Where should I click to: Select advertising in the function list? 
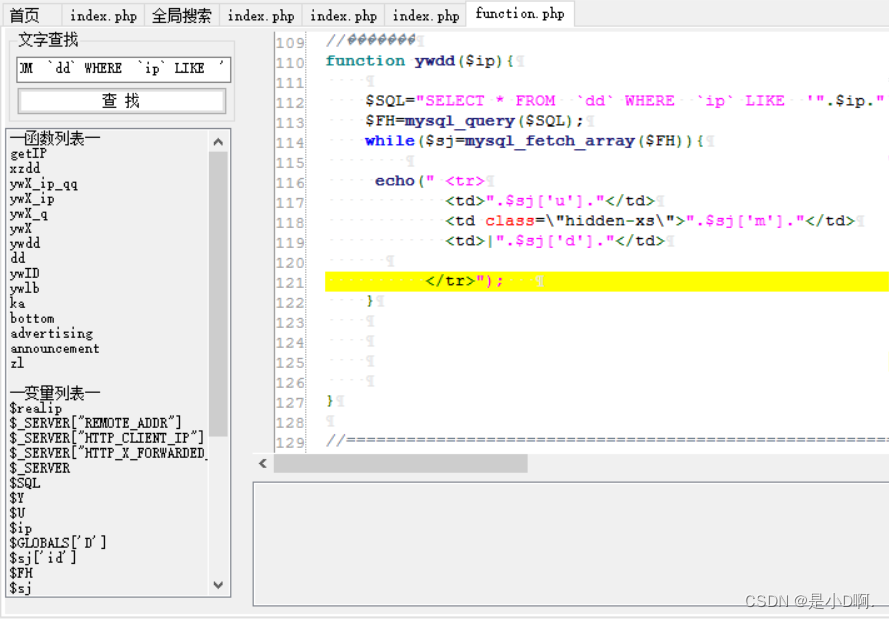coord(52,333)
